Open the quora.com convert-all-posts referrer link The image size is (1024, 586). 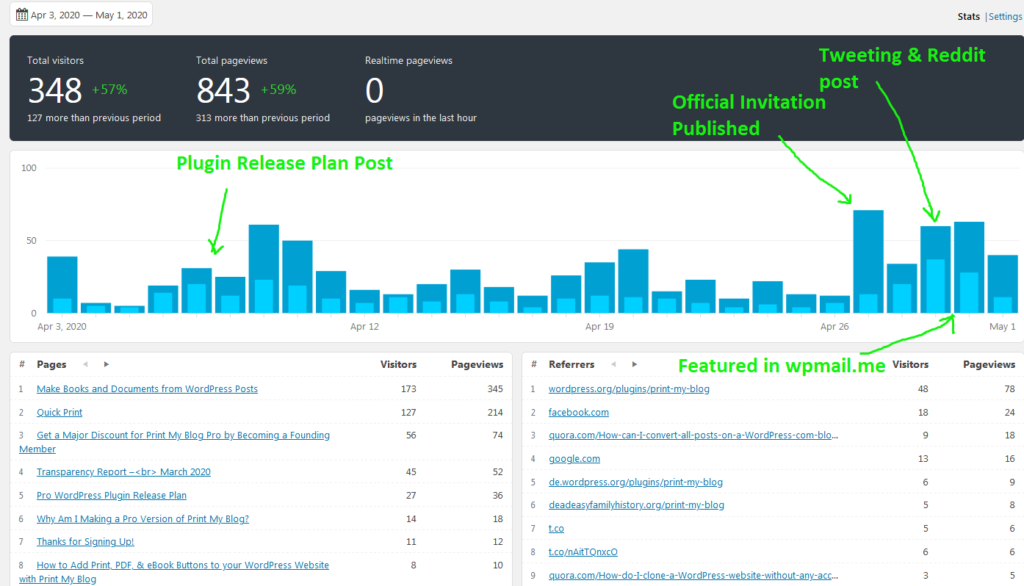pyautogui.click(x=693, y=435)
